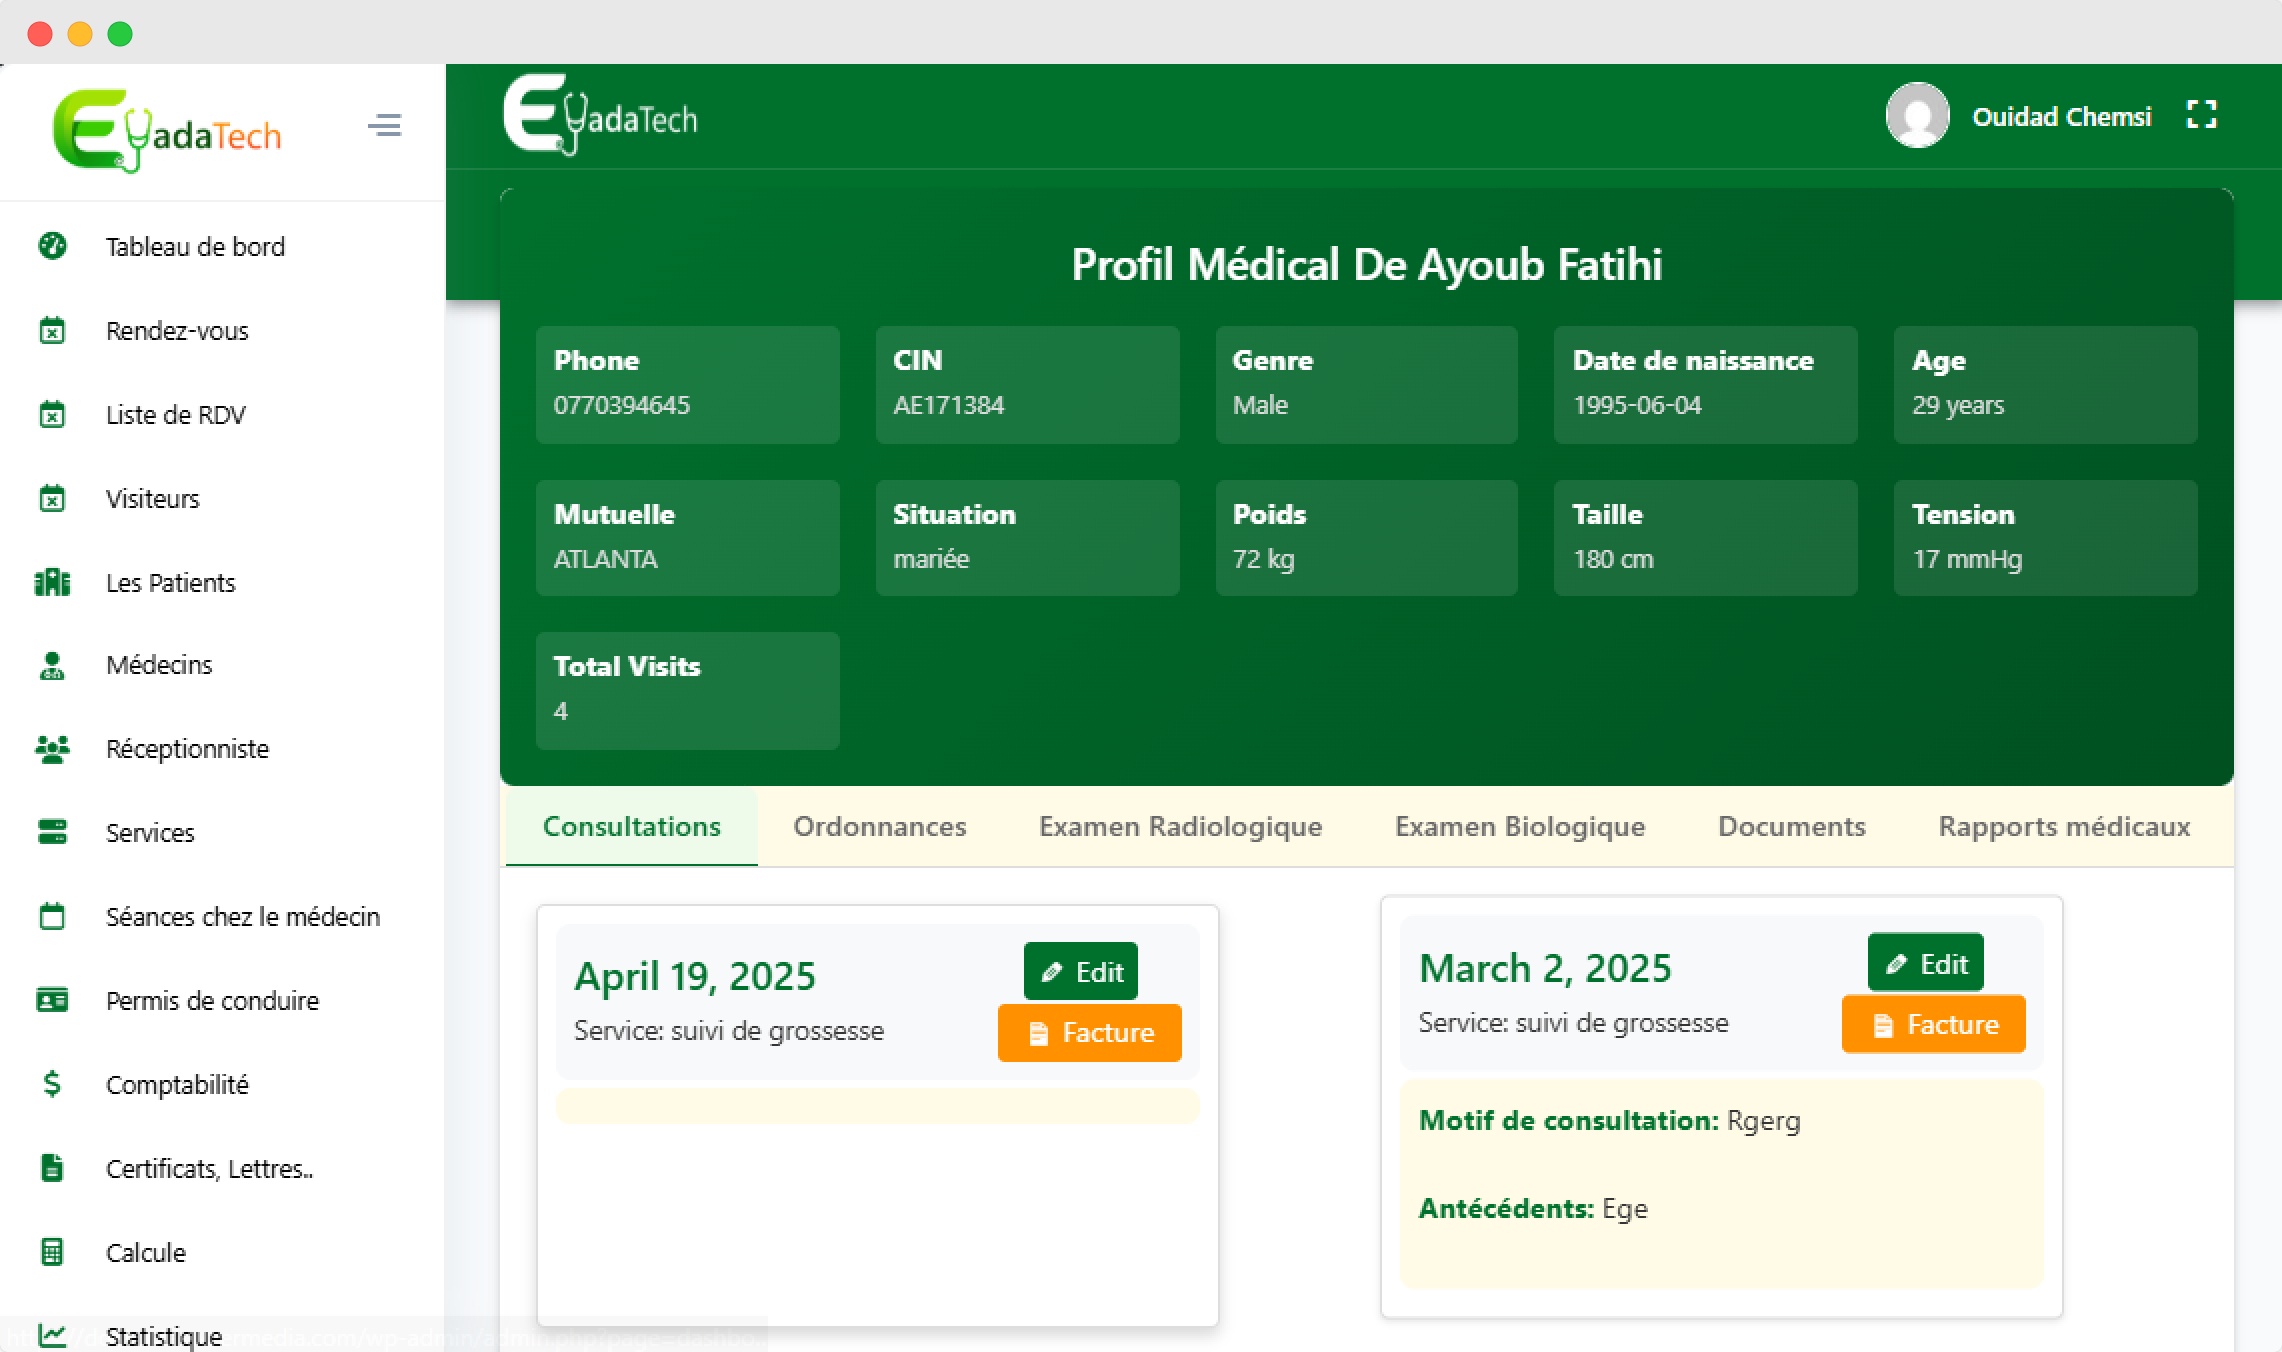
Task: Click the Statistique chart icon
Action: (x=52, y=1335)
